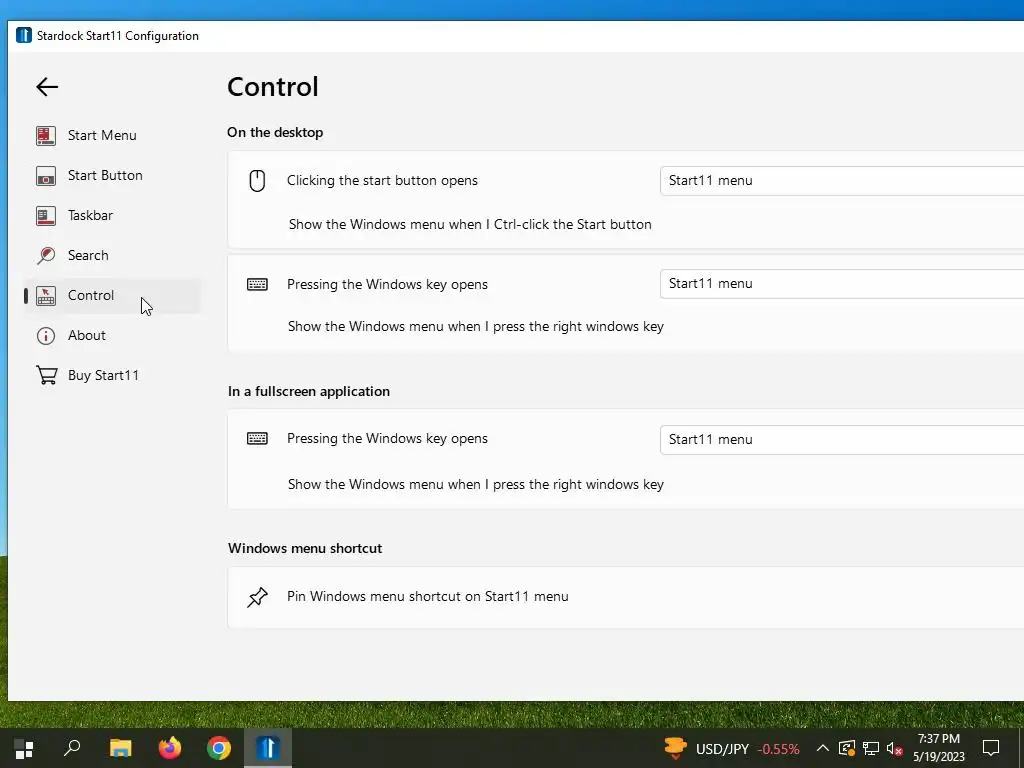This screenshot has height=768, width=1024.
Task: Show hidden system tray icons
Action: (823, 748)
